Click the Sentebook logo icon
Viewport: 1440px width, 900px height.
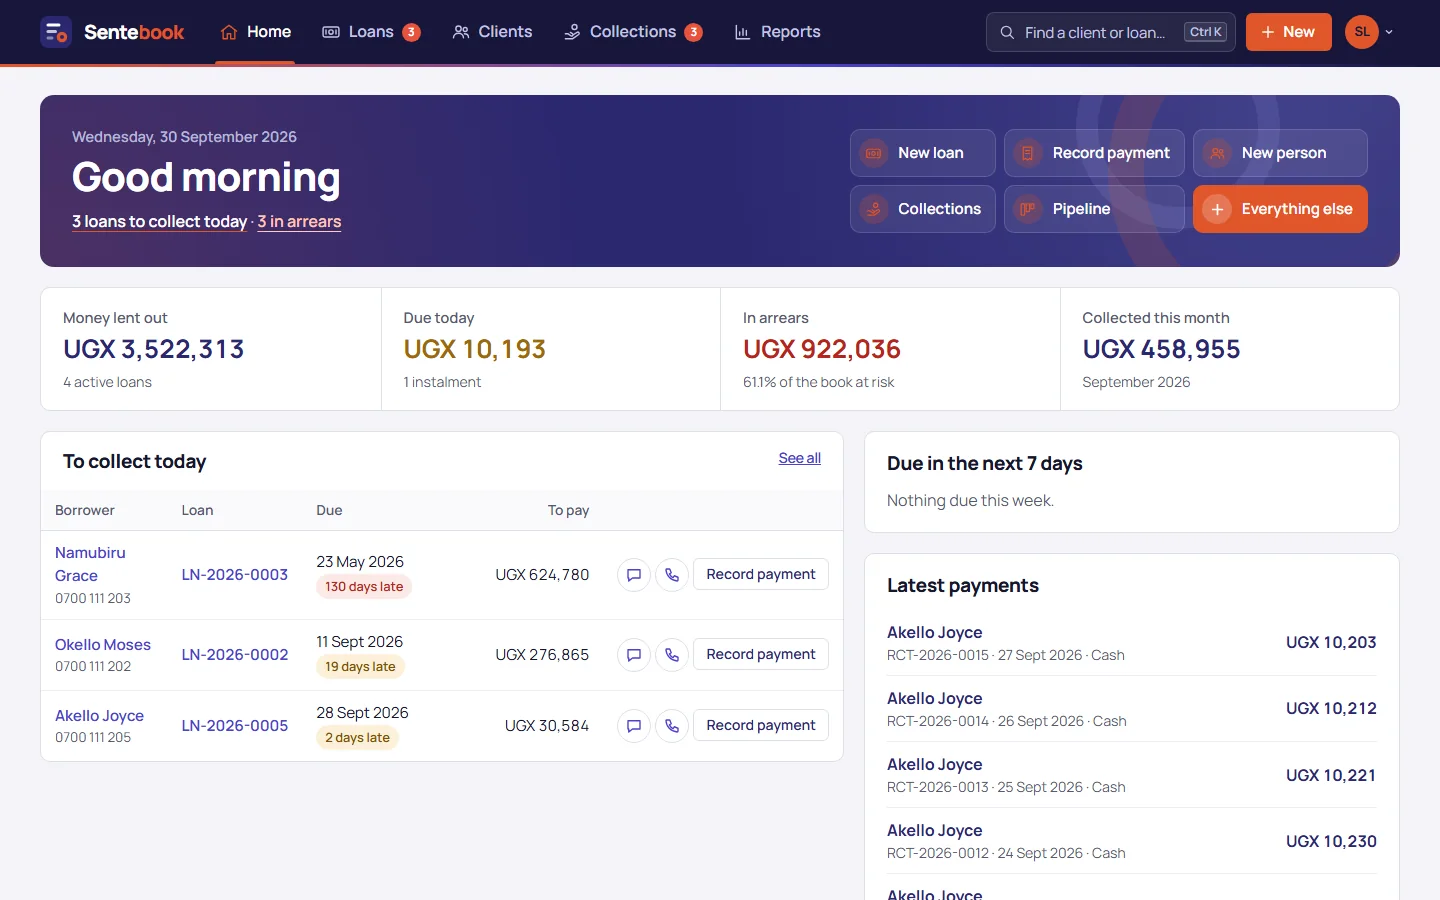pyautogui.click(x=56, y=32)
